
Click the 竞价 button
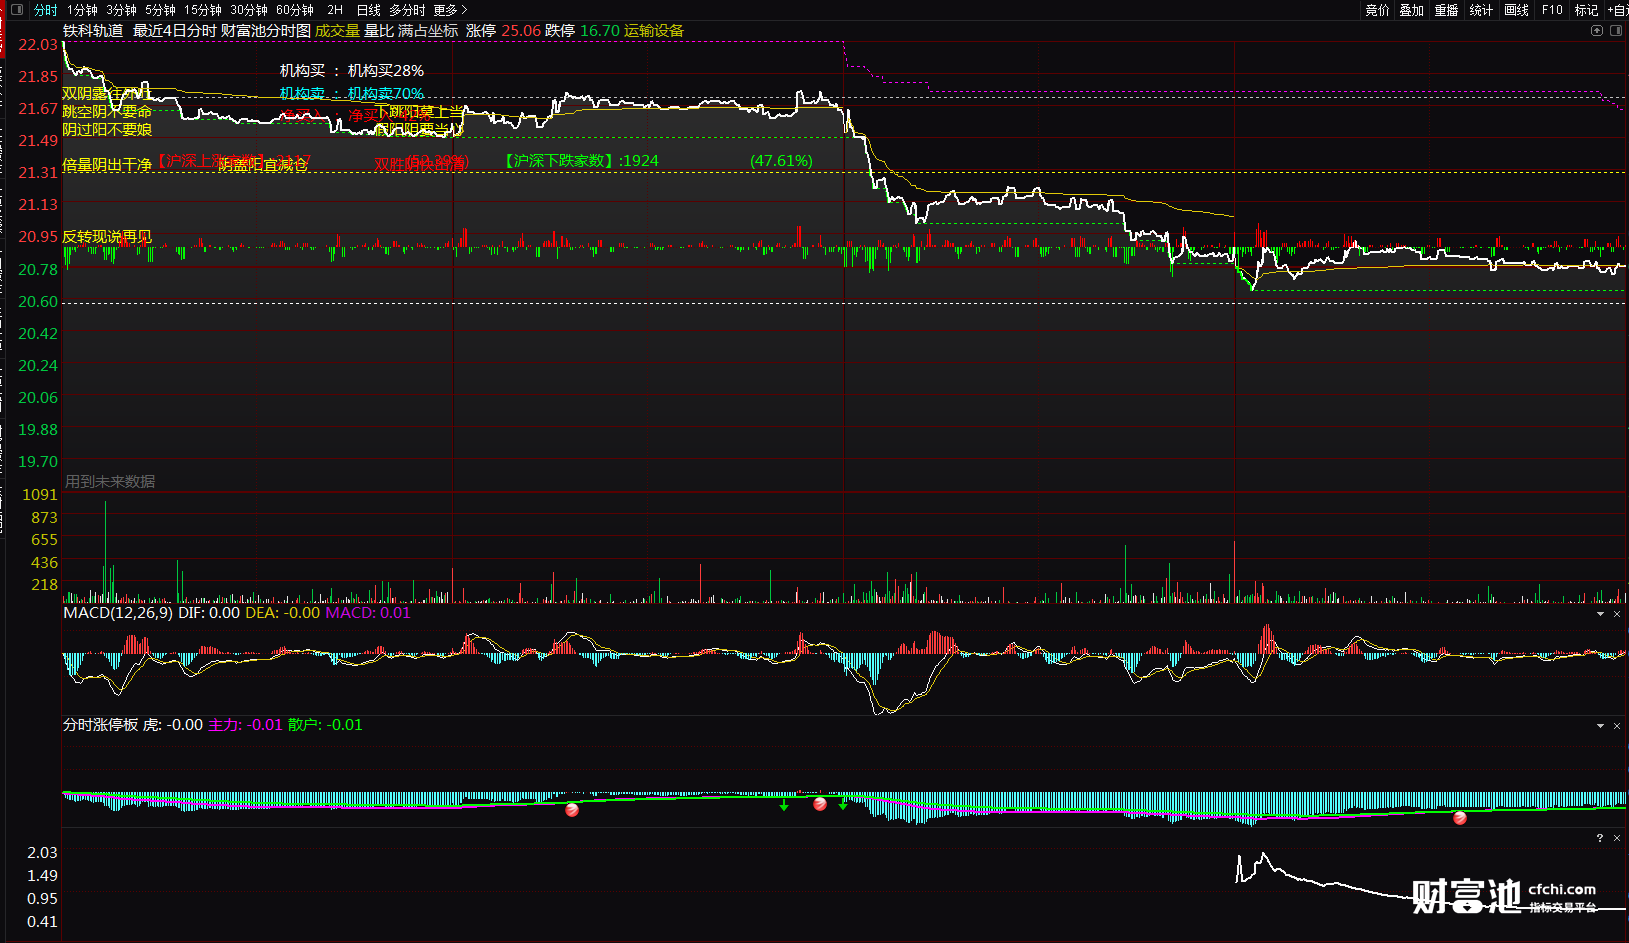click(x=1377, y=10)
